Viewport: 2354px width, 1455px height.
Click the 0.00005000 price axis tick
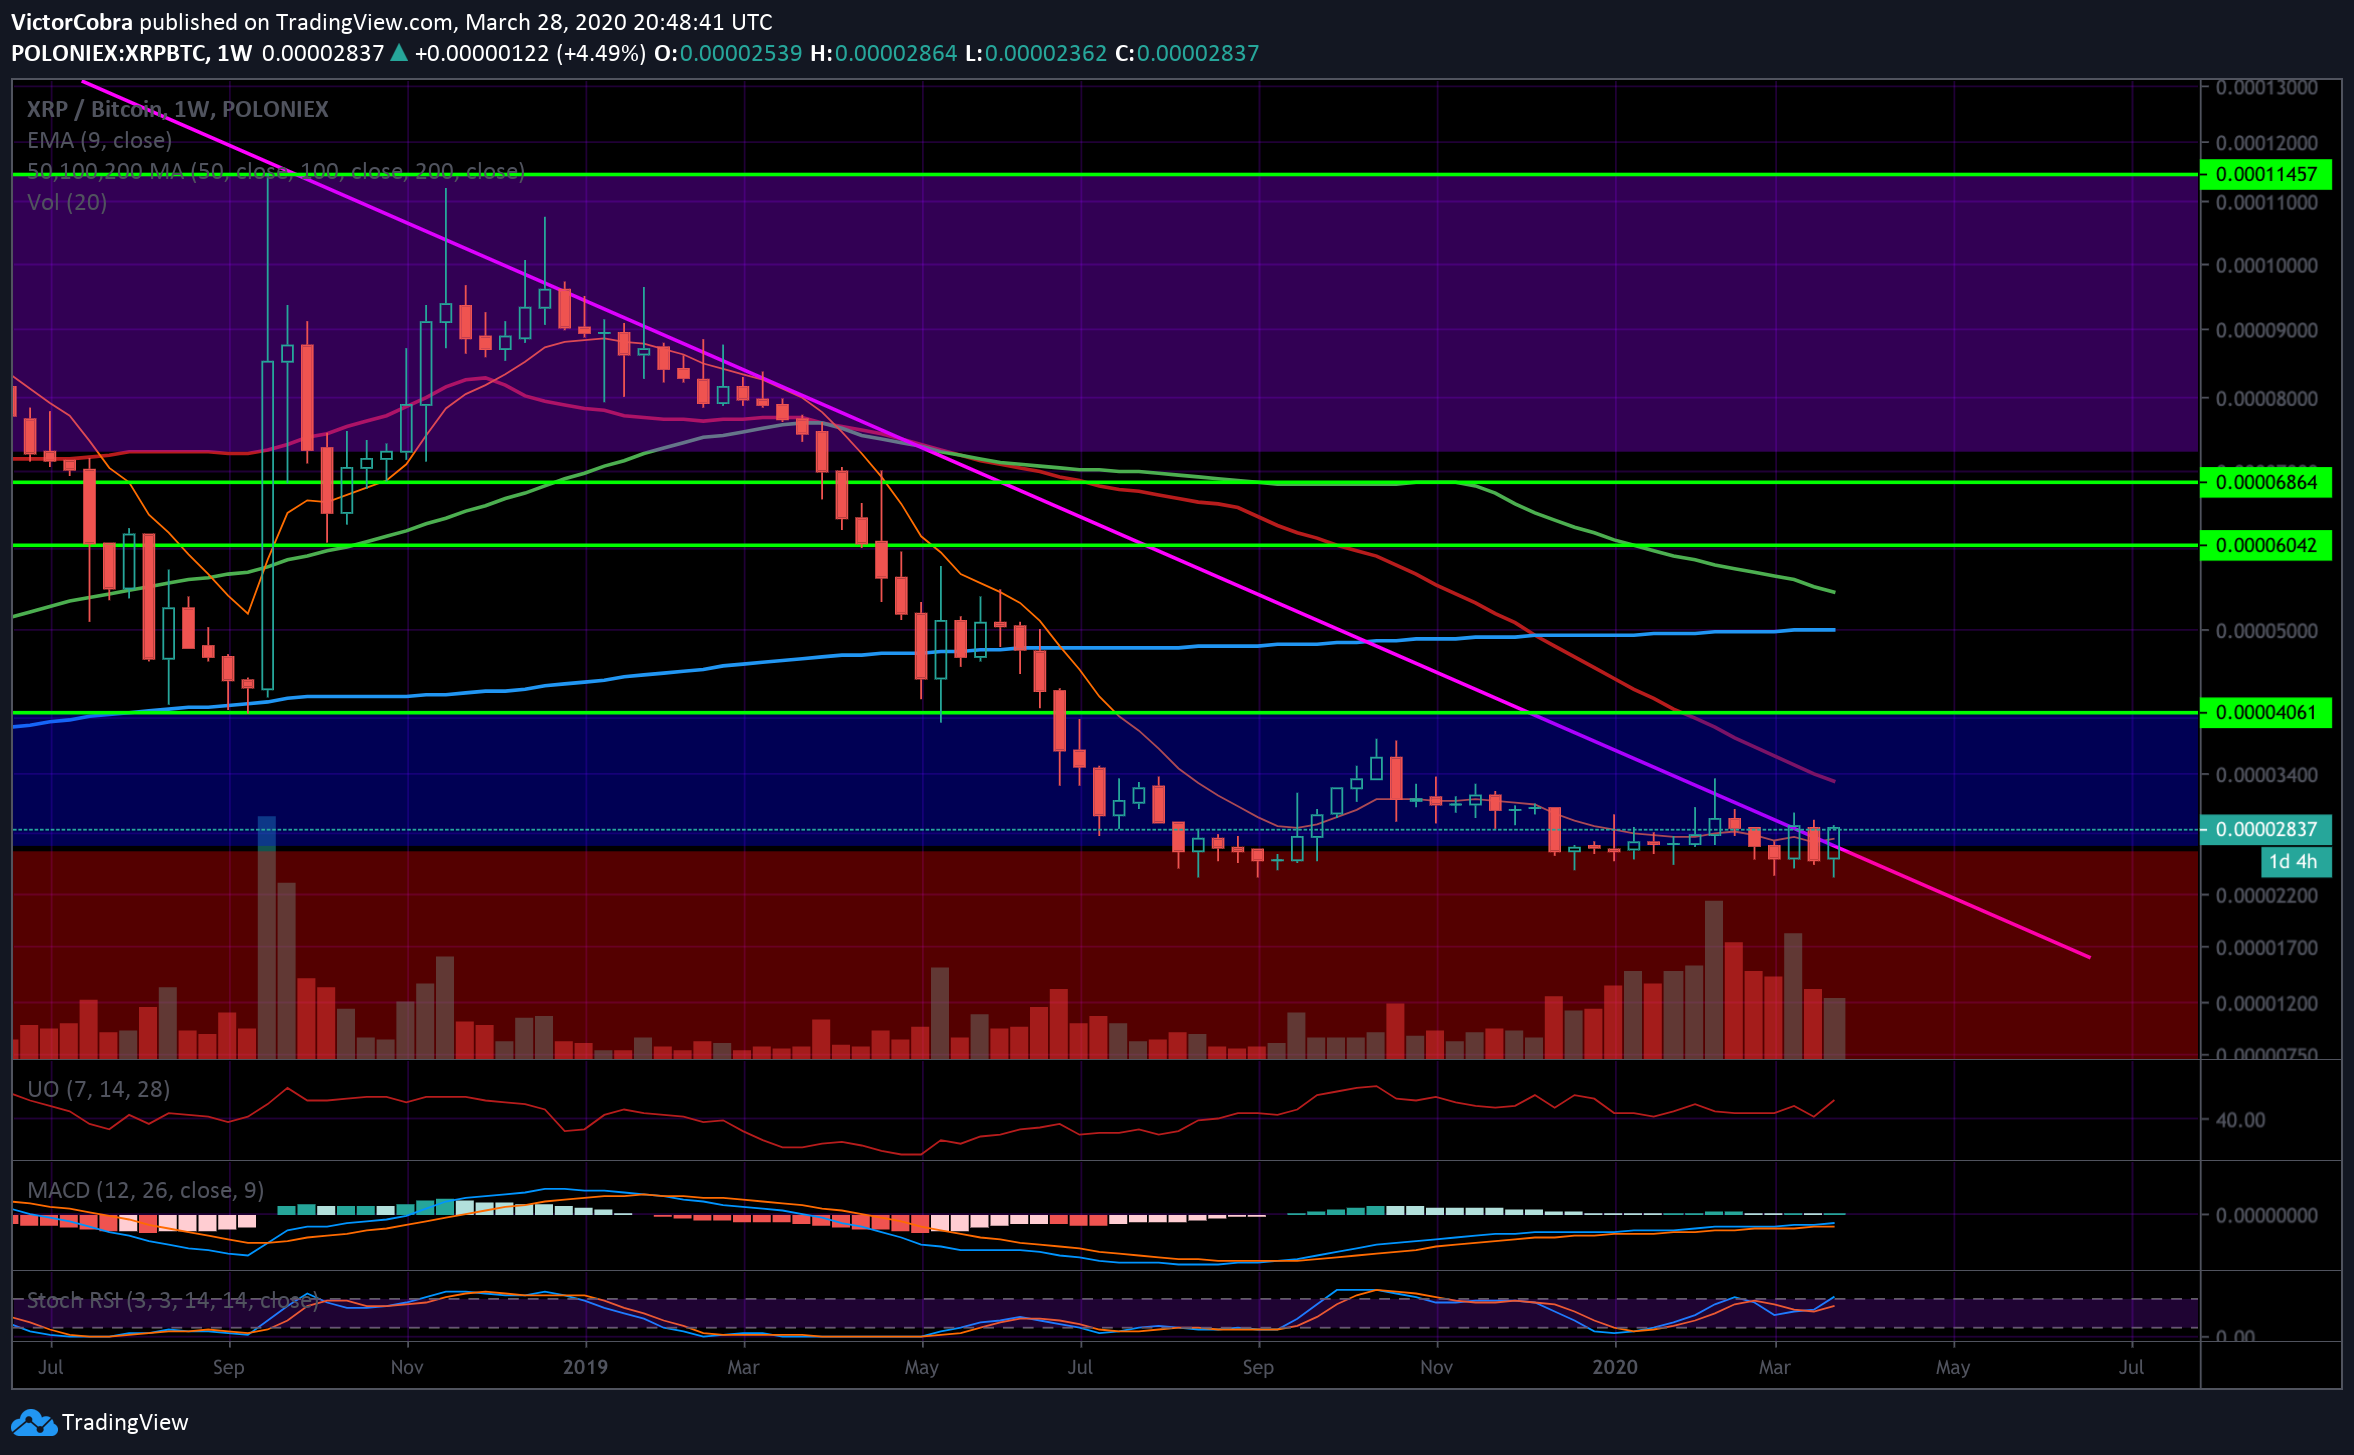coord(2266,631)
